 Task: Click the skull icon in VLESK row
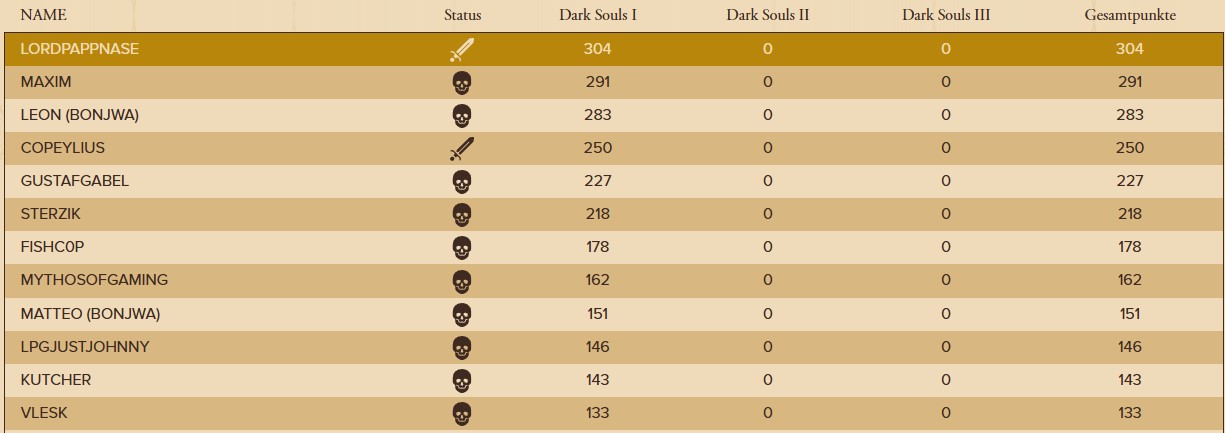point(461,412)
